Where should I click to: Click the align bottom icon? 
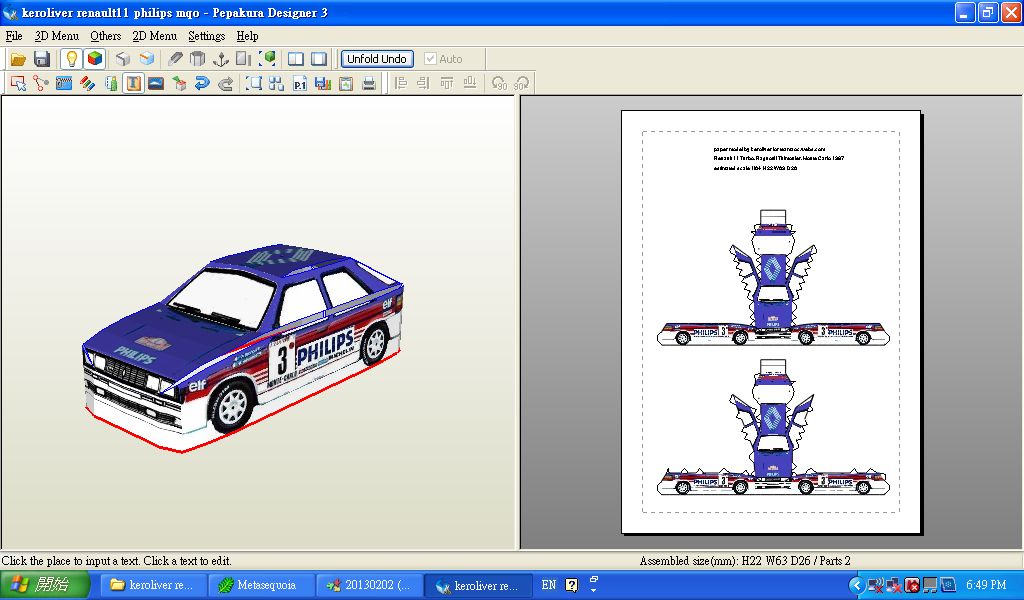point(470,84)
